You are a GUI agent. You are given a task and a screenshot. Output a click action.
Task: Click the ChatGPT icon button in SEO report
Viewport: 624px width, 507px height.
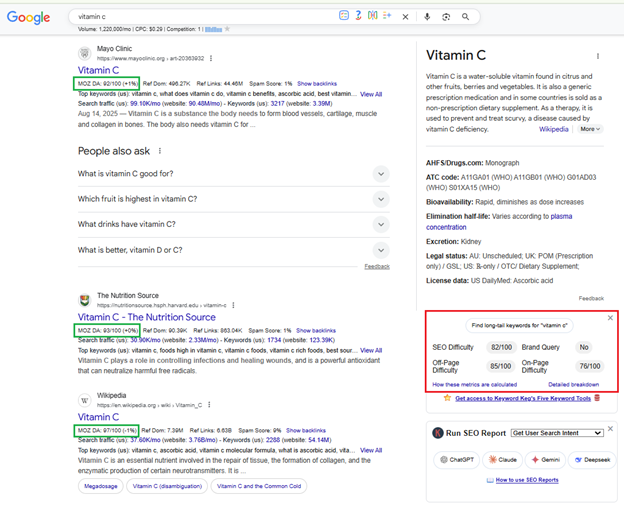point(457,460)
